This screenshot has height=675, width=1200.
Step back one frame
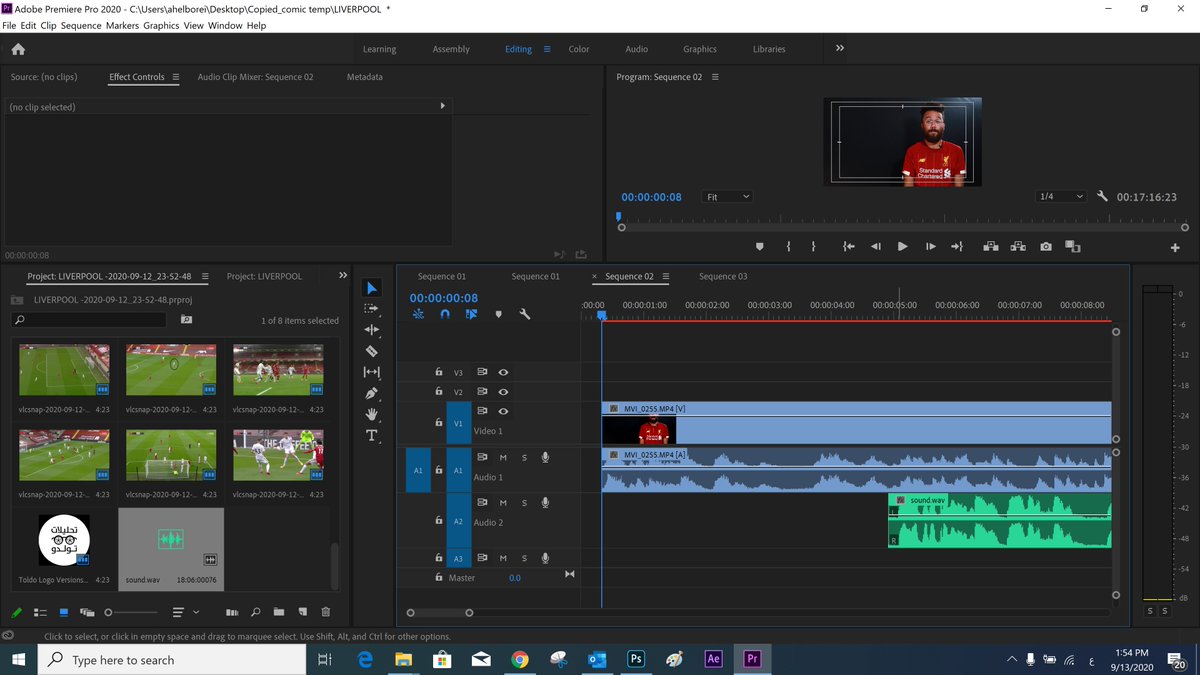tap(876, 247)
